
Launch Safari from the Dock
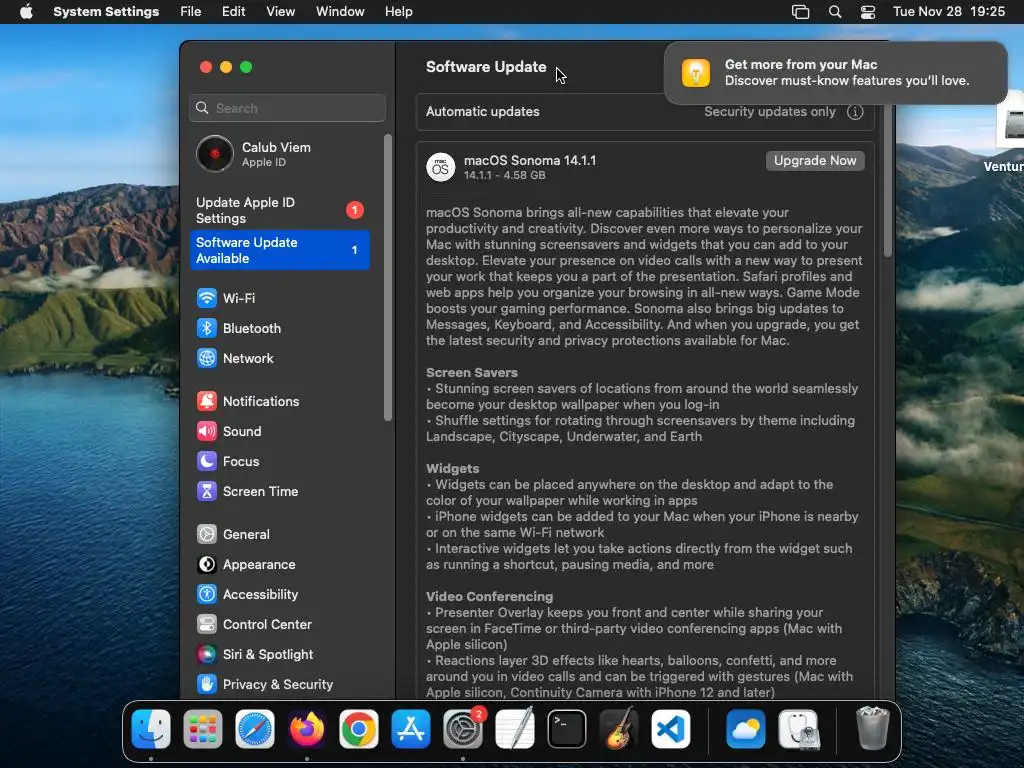click(x=255, y=729)
